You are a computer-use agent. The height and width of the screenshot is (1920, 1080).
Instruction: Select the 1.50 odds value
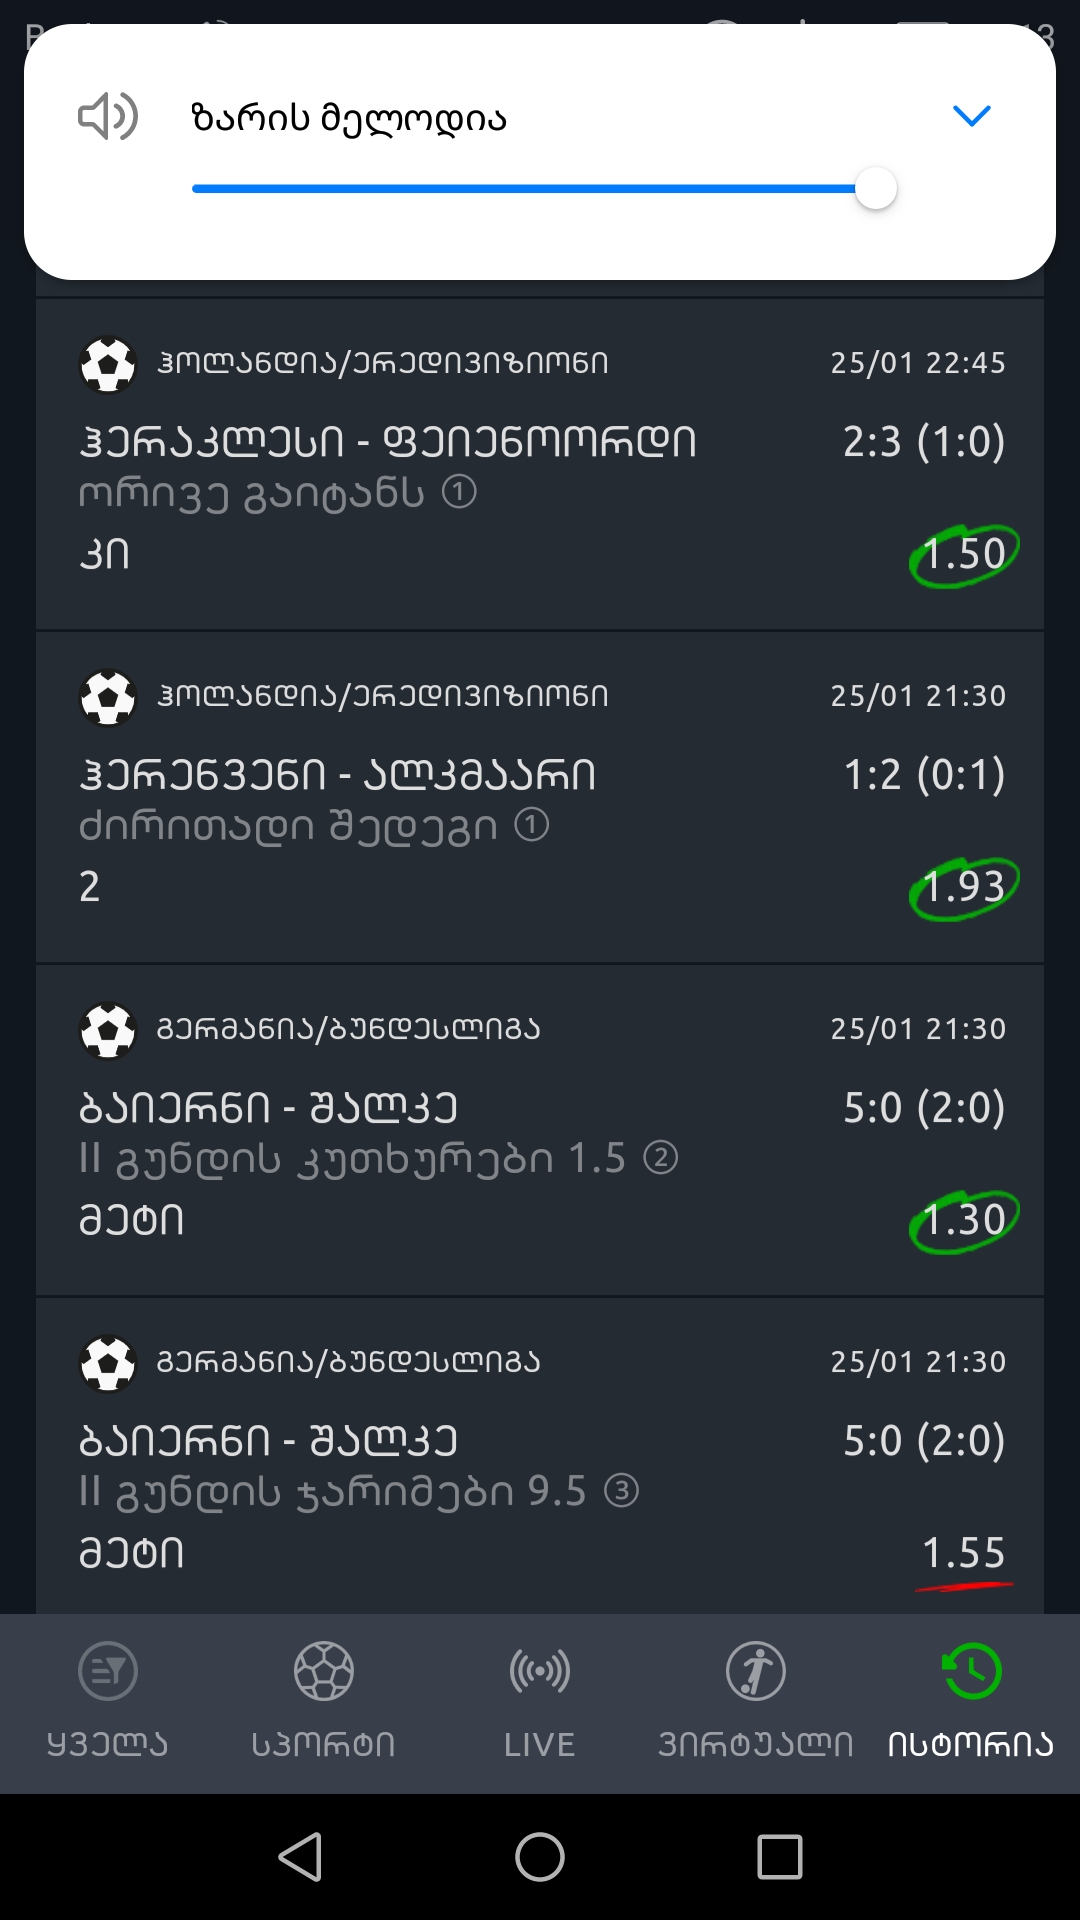(x=964, y=555)
